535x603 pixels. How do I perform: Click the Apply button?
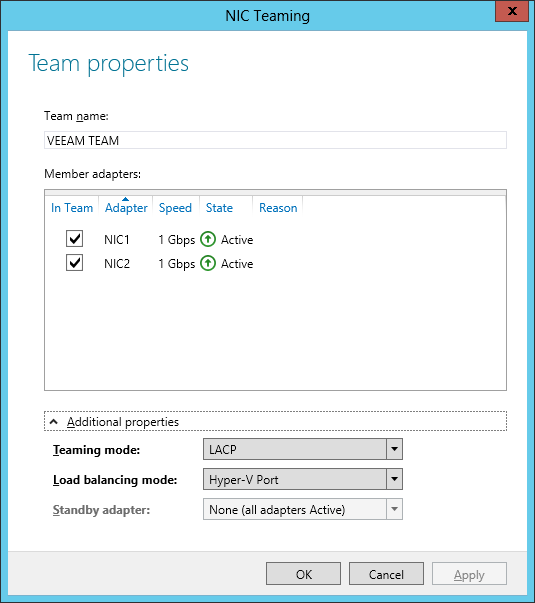pyautogui.click(x=469, y=574)
